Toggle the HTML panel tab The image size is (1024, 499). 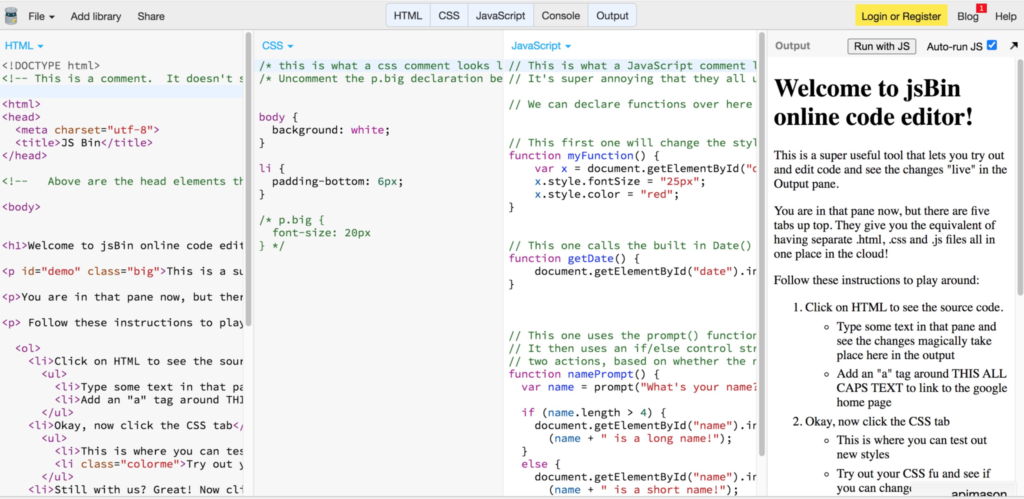coord(408,16)
